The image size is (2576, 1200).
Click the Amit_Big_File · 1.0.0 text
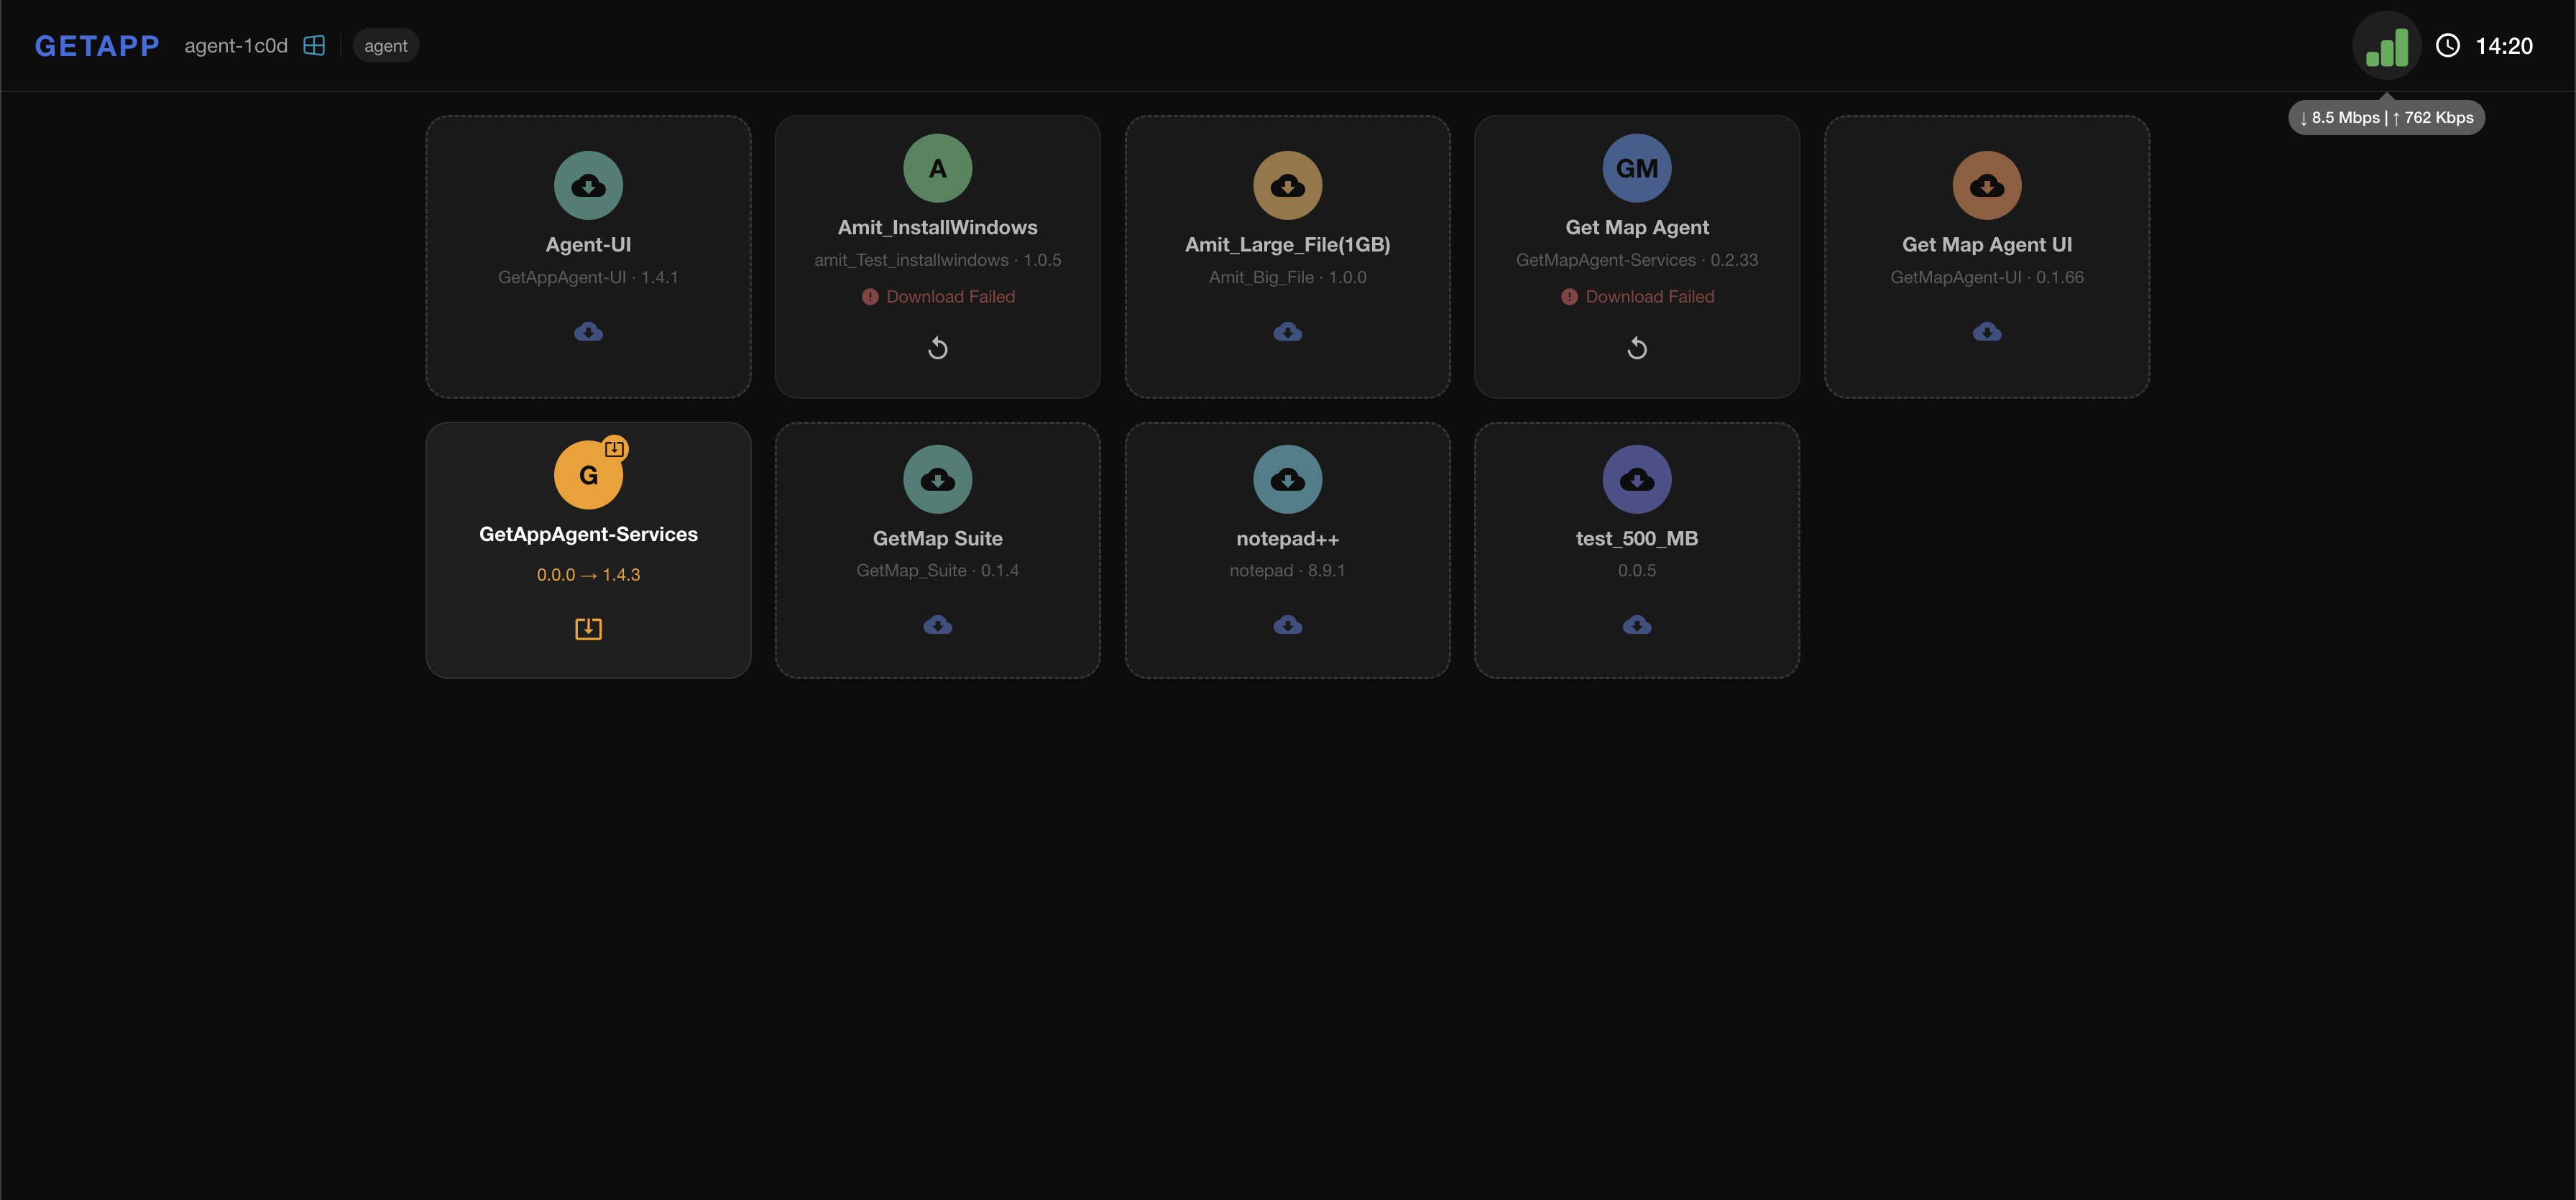(x=1287, y=277)
